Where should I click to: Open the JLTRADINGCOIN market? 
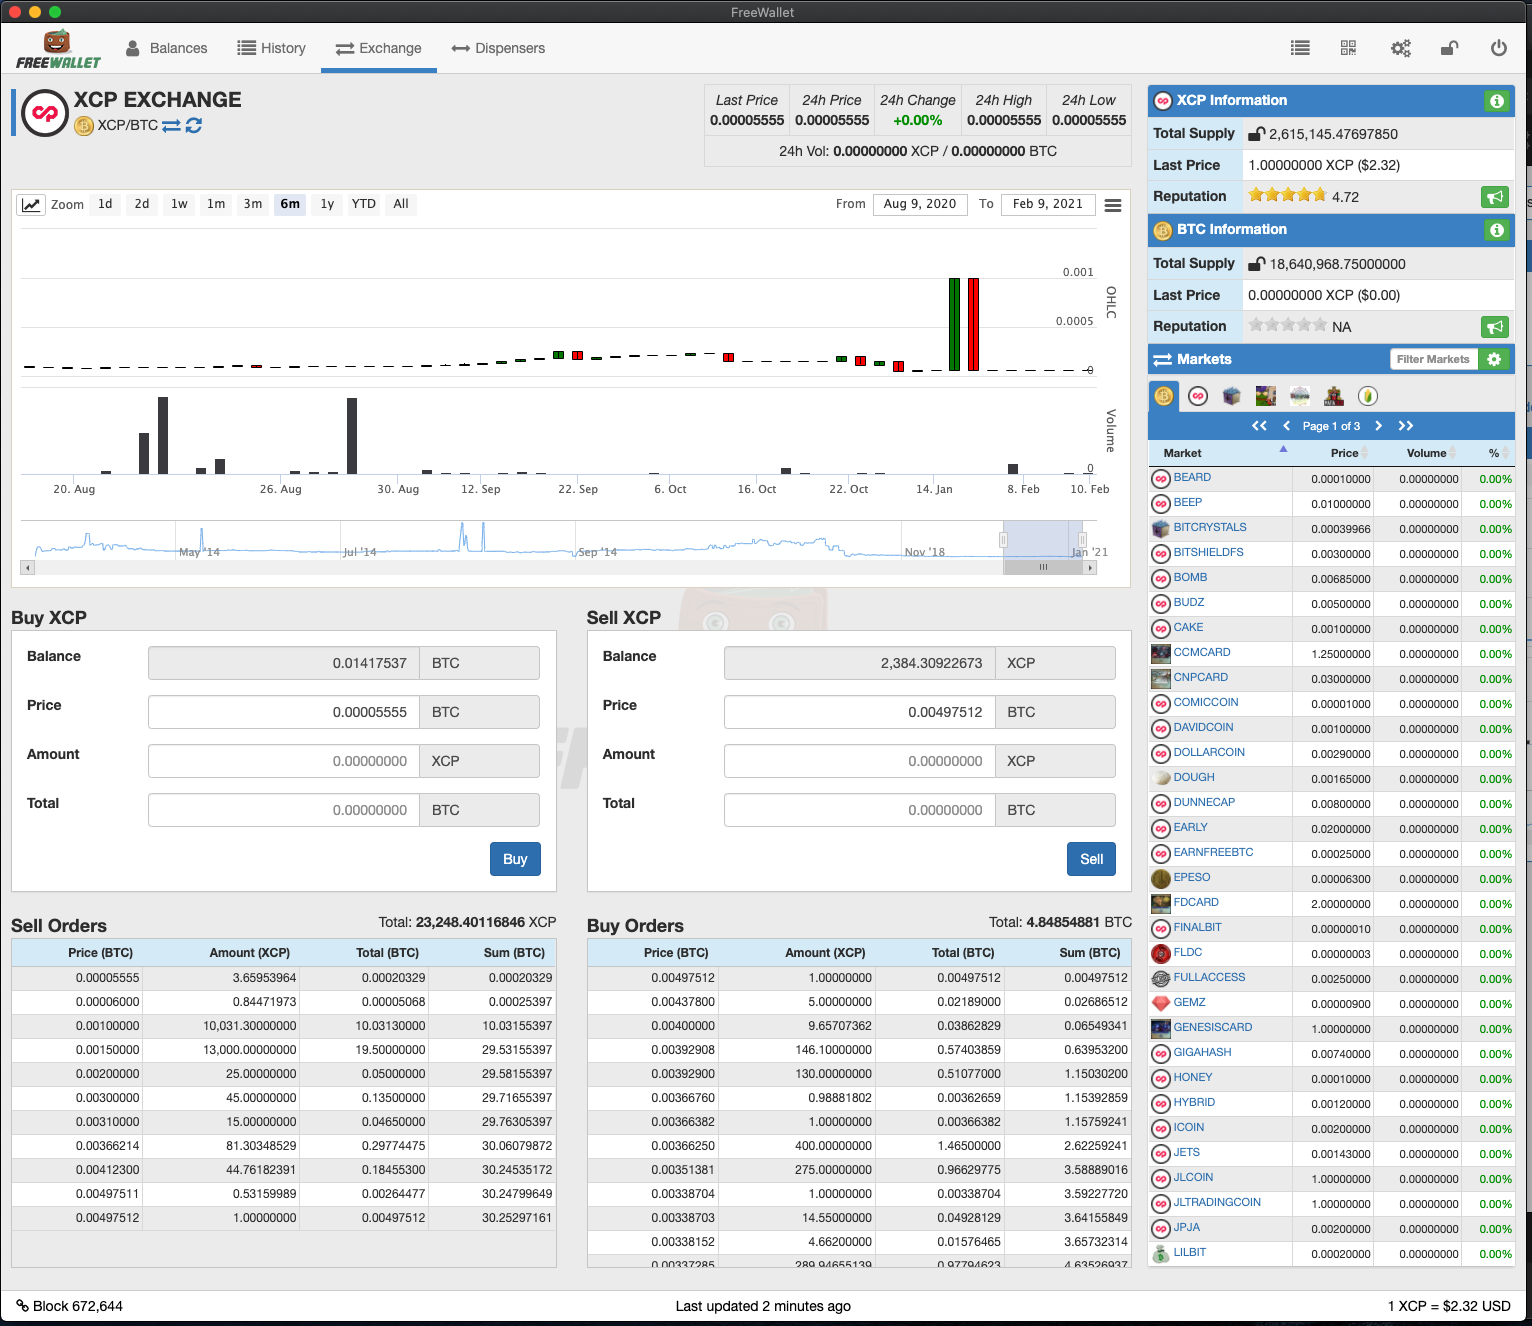point(1217,1203)
